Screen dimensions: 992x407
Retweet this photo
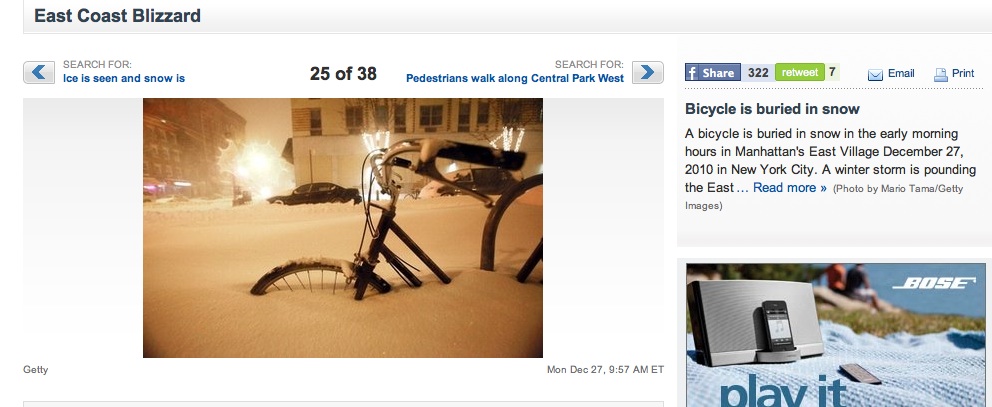(x=800, y=72)
